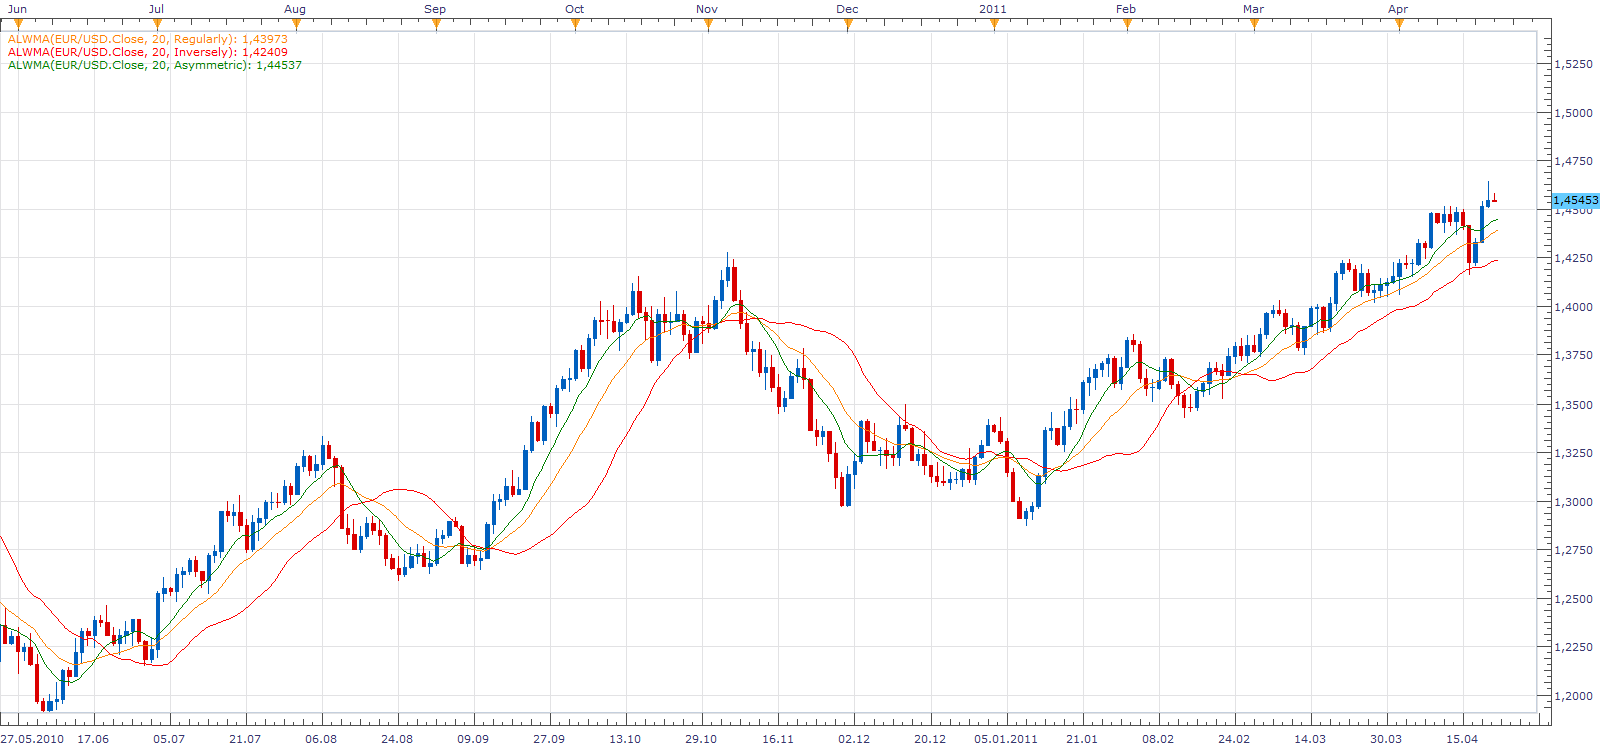Select the ALWMA Asymmetric indicator label
Image resolution: width=1608 pixels, height=750 pixels.
pyautogui.click(x=155, y=65)
